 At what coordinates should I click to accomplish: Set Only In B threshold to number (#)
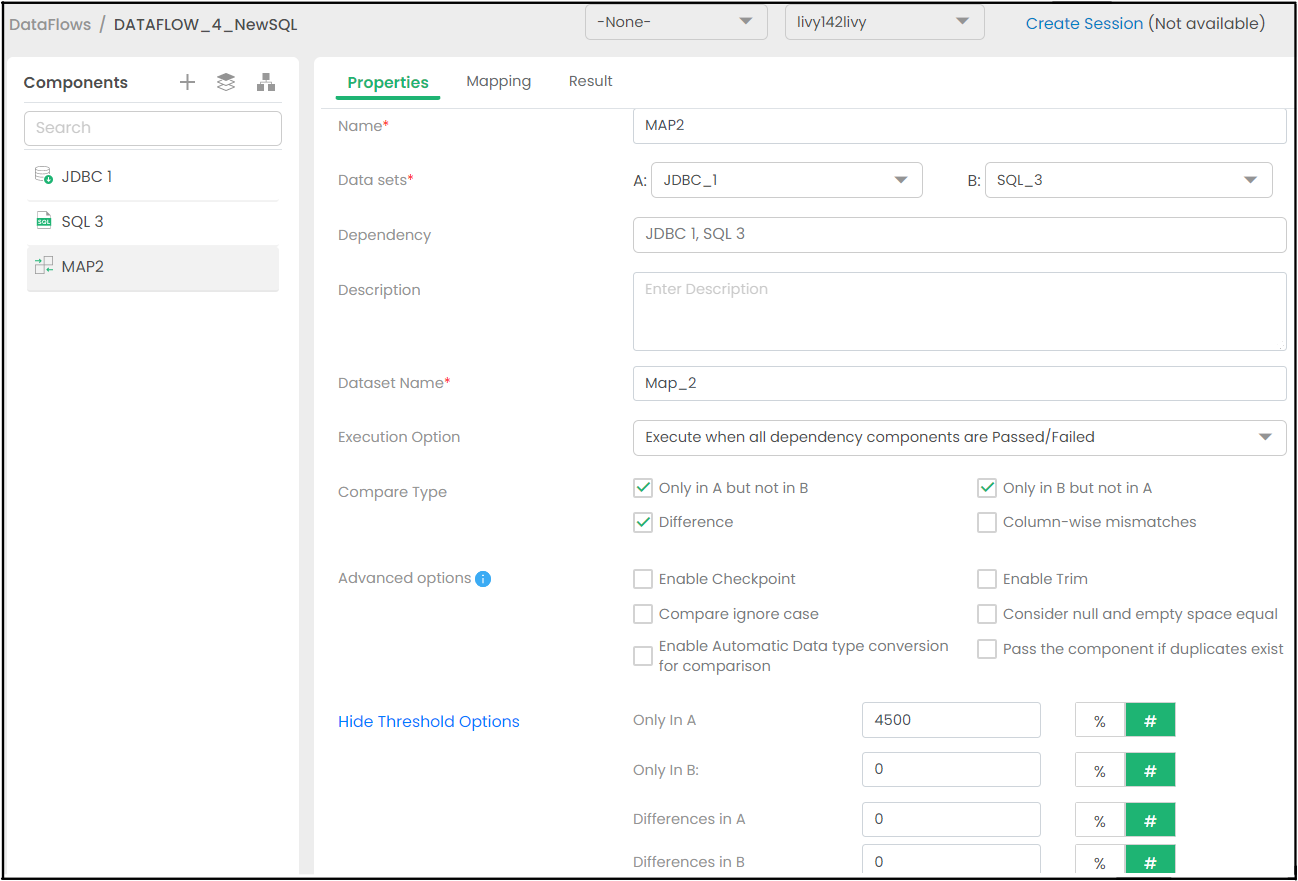(x=1150, y=770)
